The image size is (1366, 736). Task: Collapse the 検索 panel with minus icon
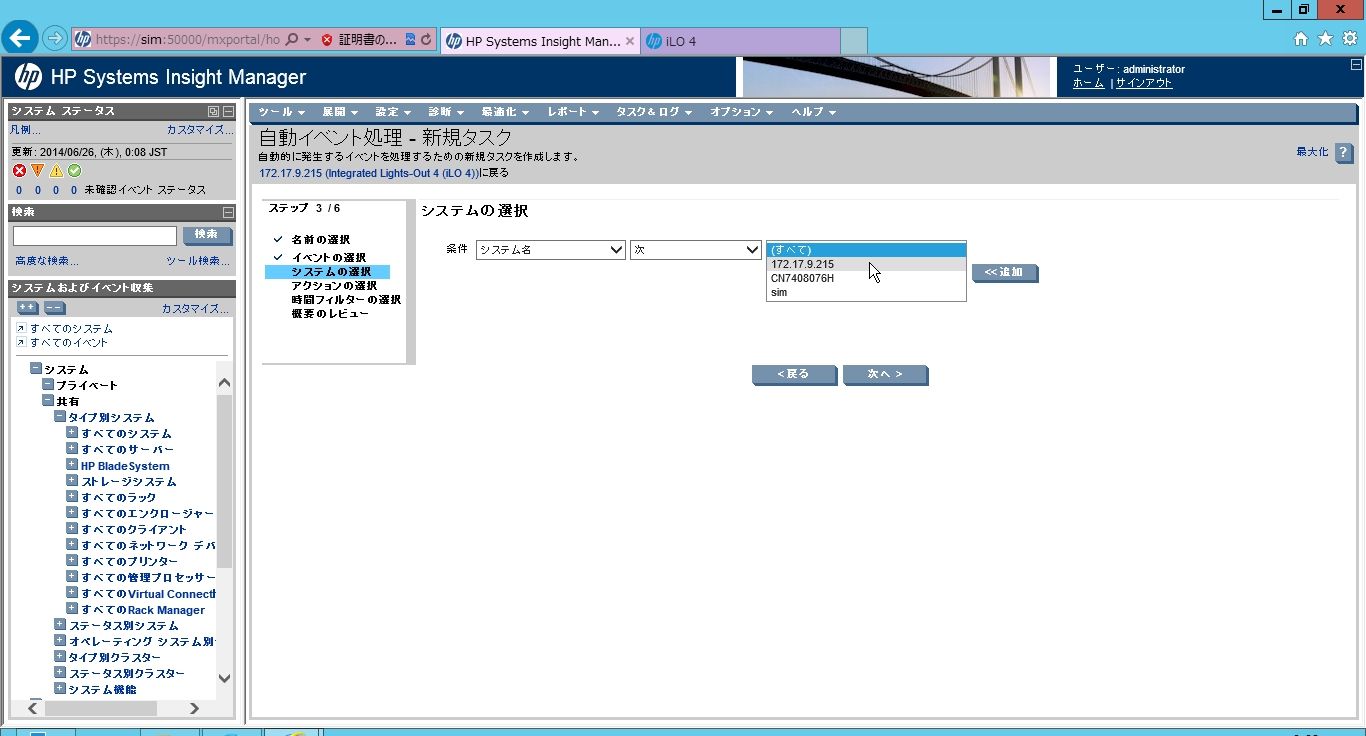[228, 212]
